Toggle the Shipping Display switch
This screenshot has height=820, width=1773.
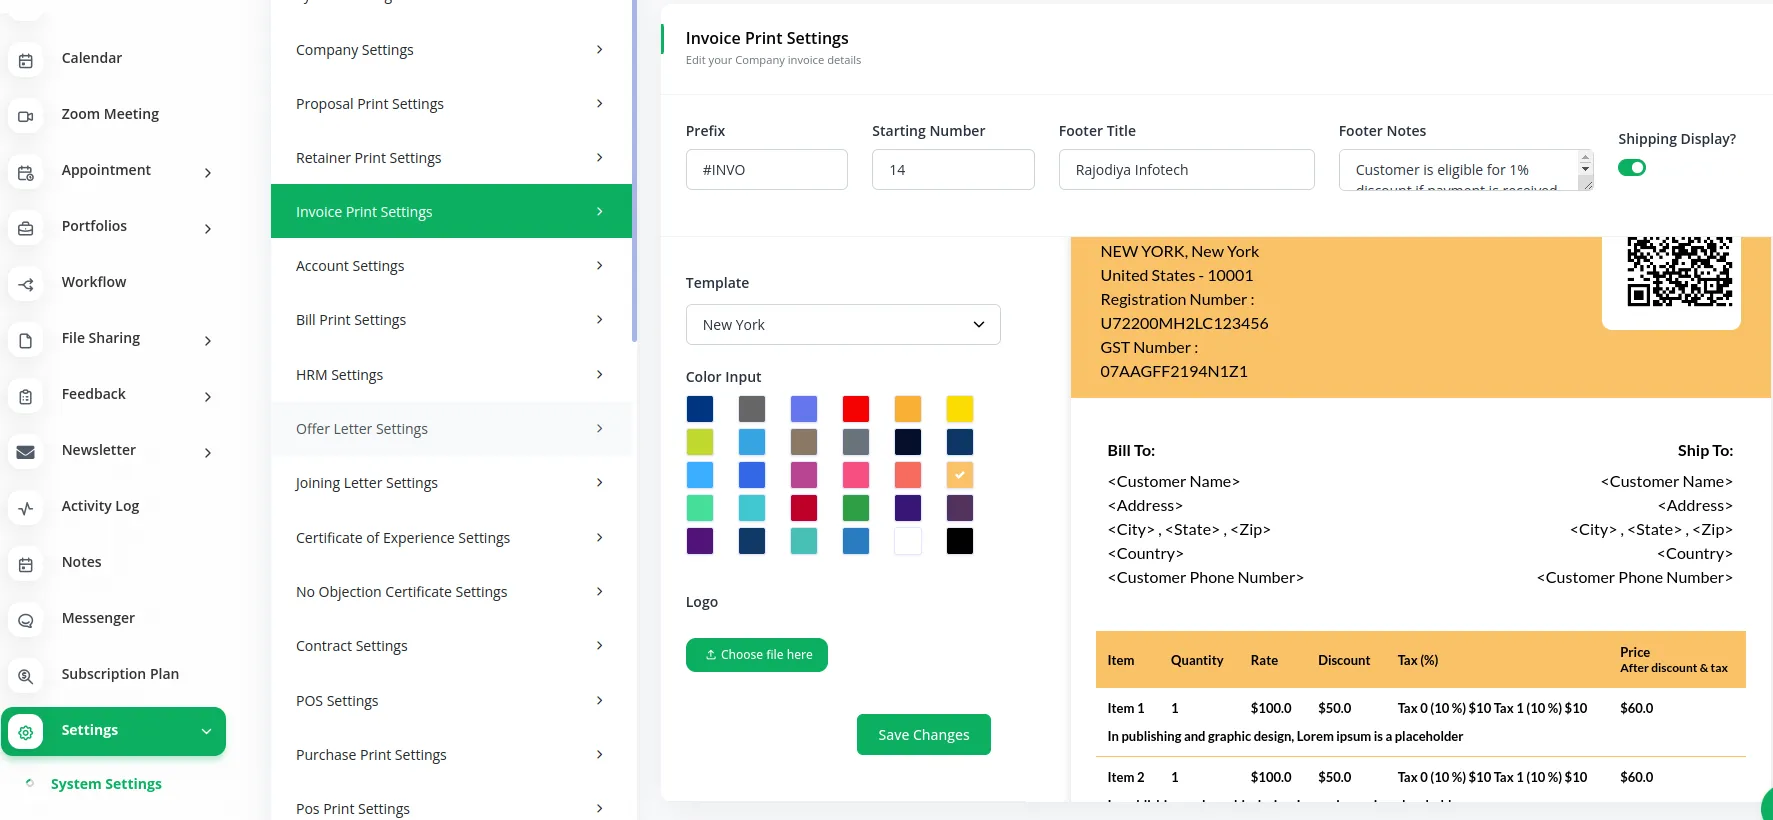coord(1631,168)
